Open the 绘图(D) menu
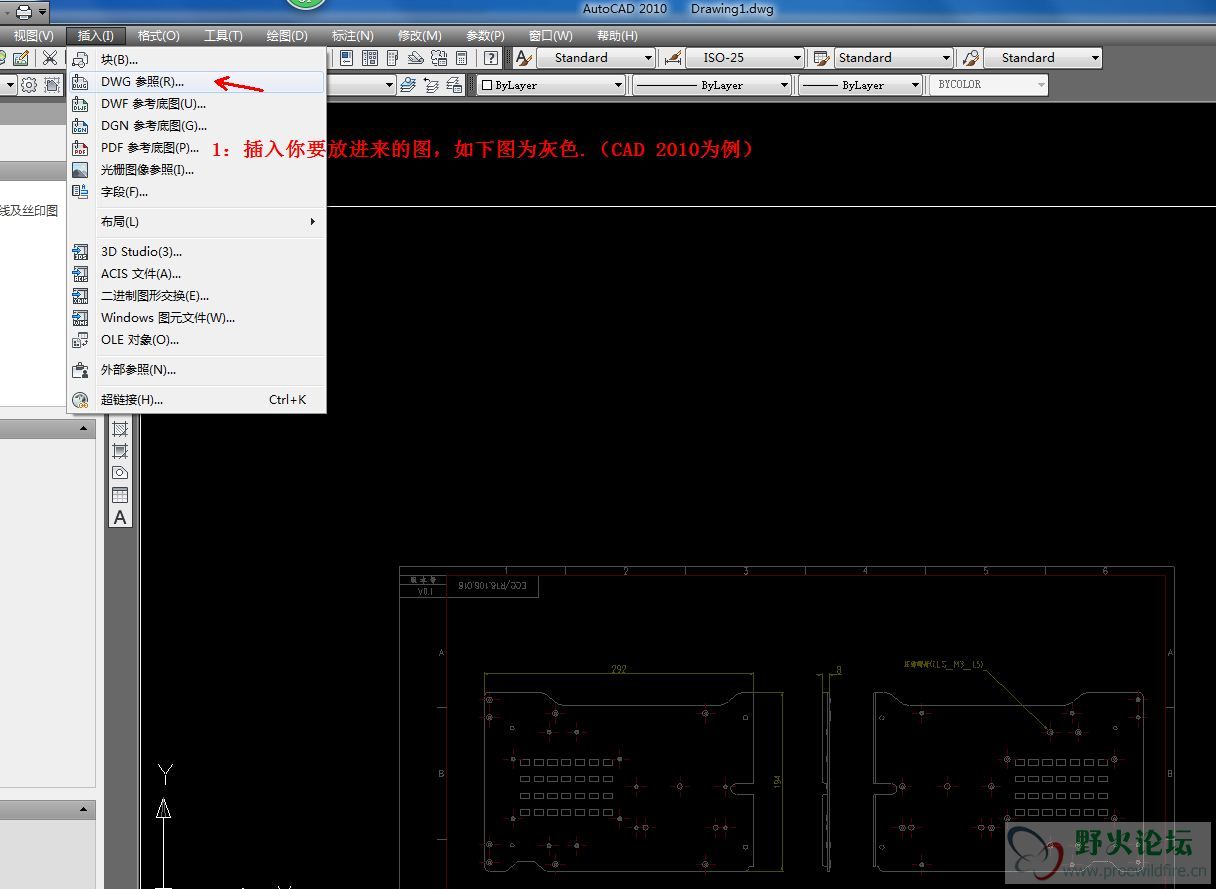Viewport: 1216px width, 889px height. click(287, 35)
